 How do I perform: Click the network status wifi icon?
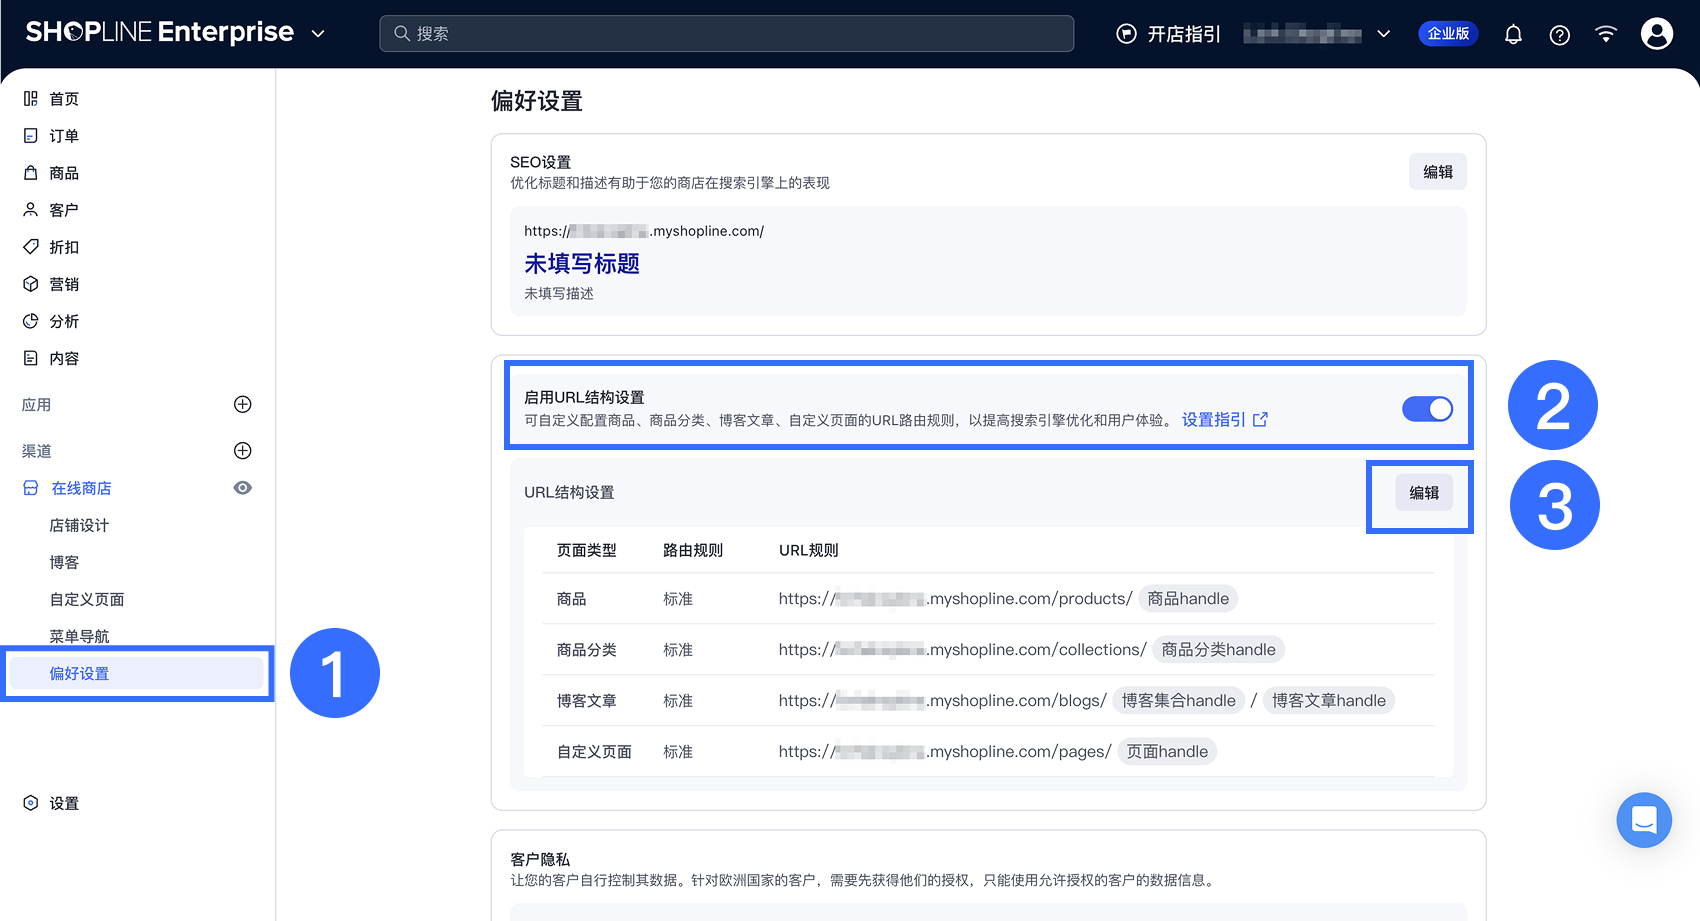pos(1606,34)
